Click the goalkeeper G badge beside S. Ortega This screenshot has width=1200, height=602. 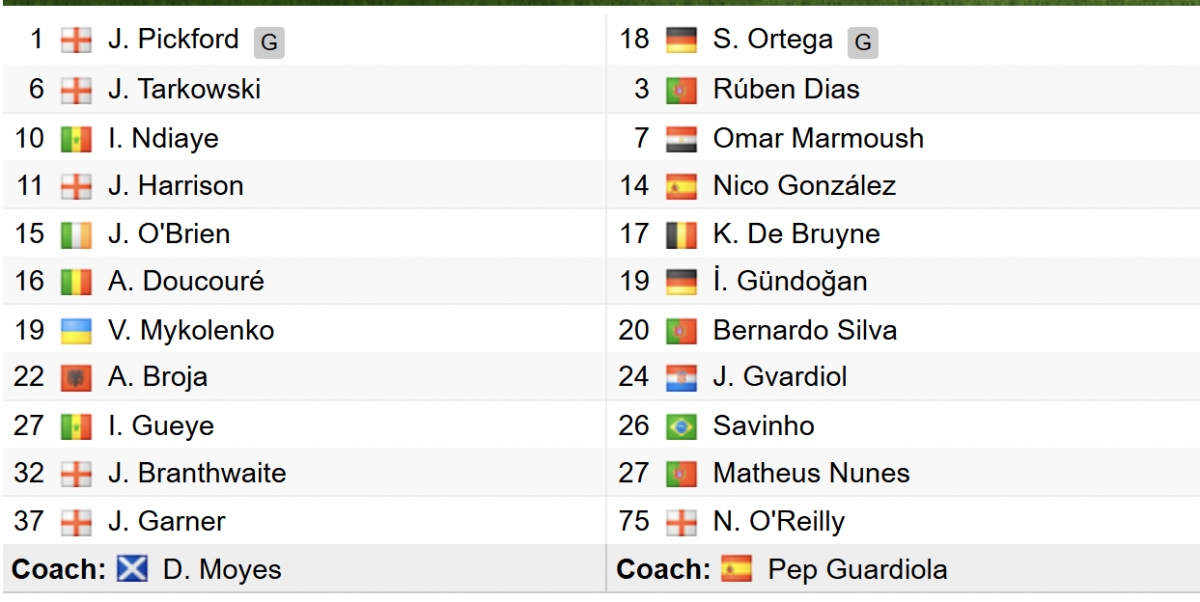(x=863, y=43)
